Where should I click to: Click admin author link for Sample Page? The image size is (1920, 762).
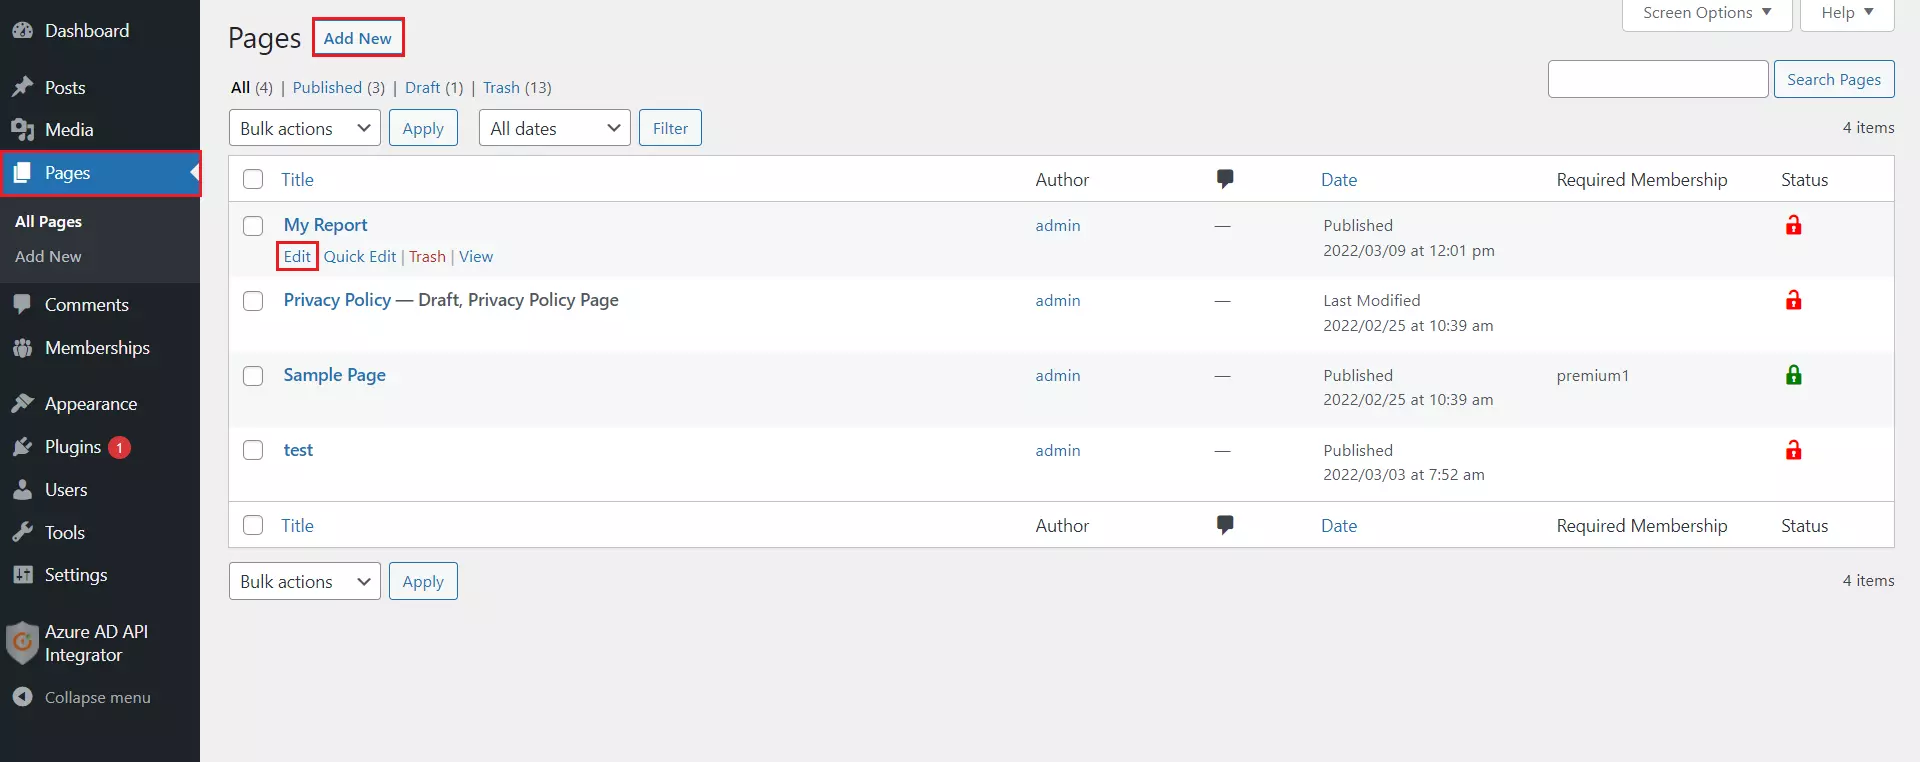tap(1058, 375)
